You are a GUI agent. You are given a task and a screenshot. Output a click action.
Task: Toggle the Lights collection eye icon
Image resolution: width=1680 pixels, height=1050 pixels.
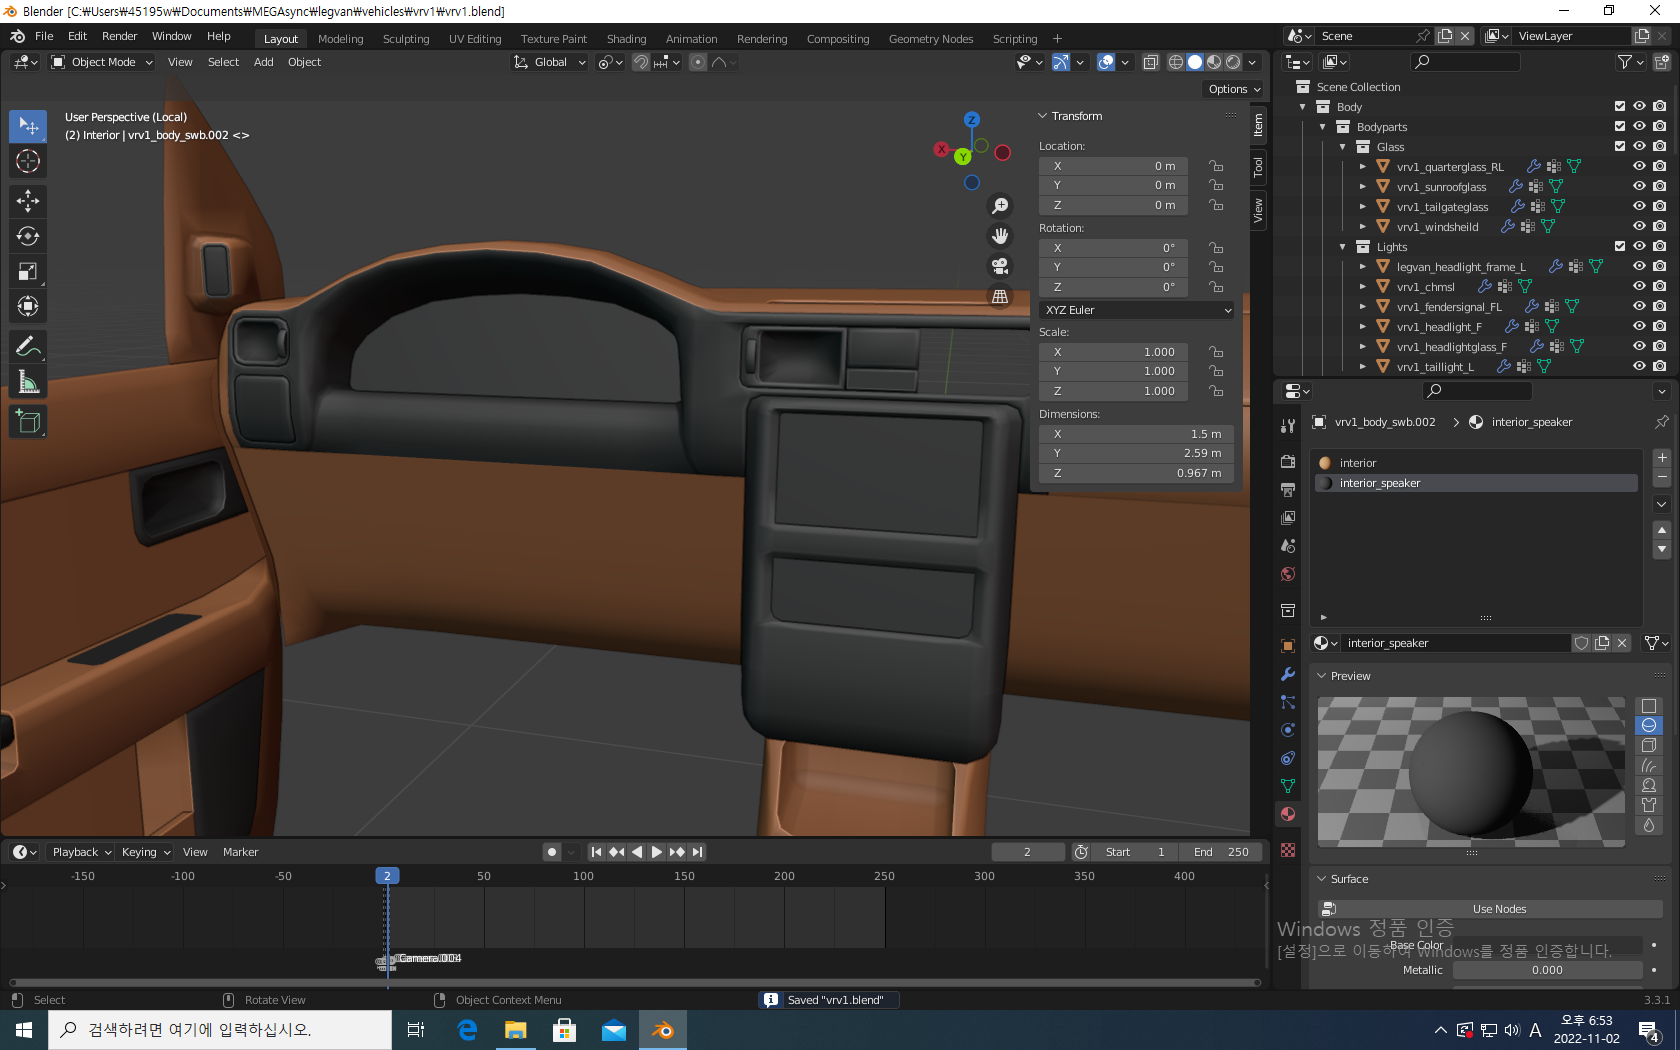tap(1639, 247)
